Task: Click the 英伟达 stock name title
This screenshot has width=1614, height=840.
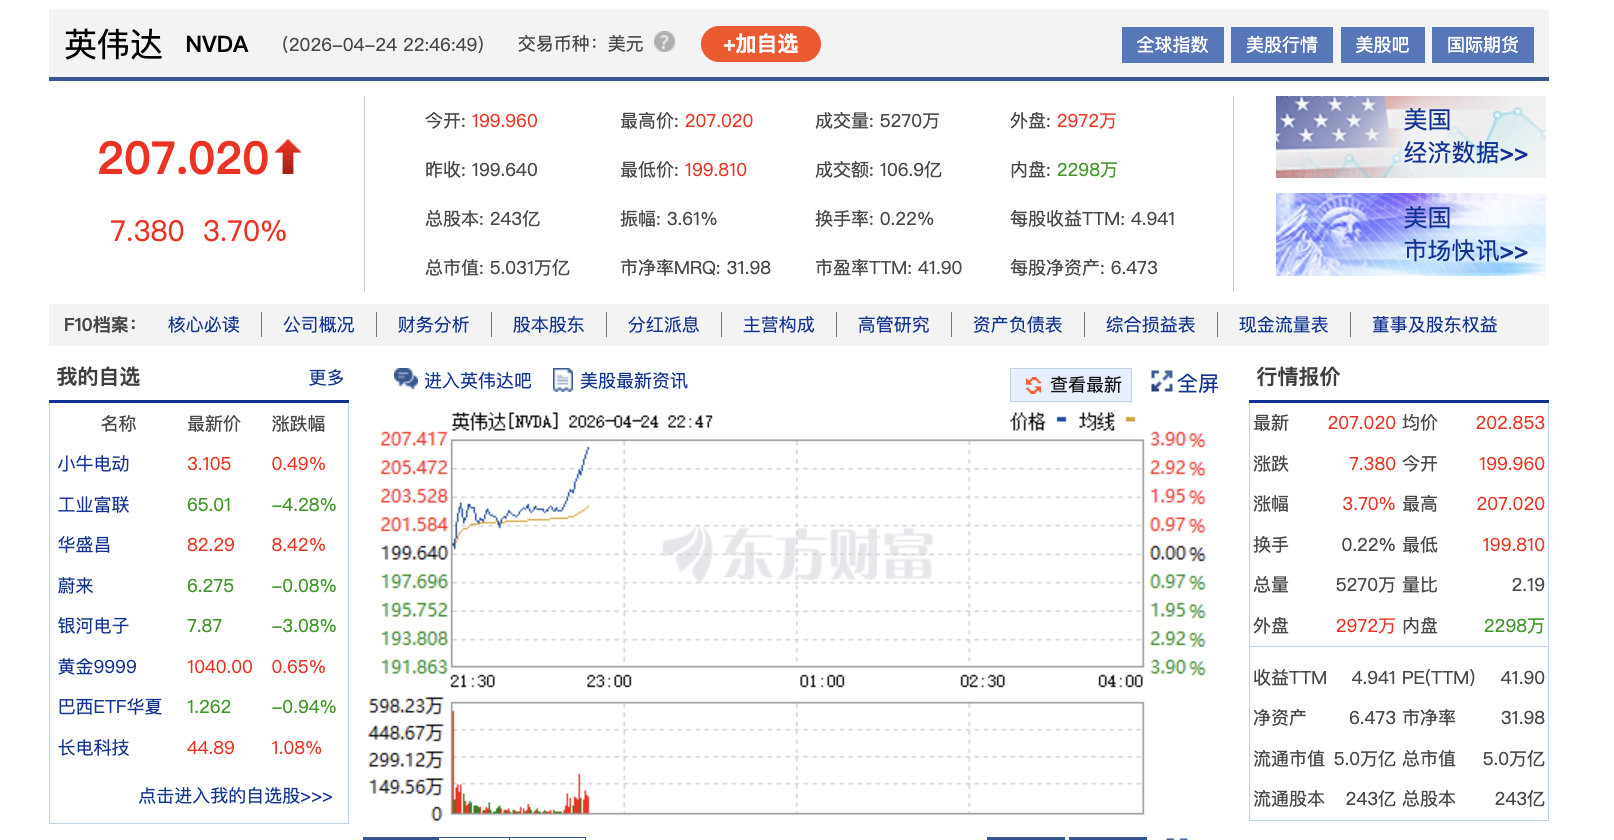Action: pyautogui.click(x=113, y=45)
